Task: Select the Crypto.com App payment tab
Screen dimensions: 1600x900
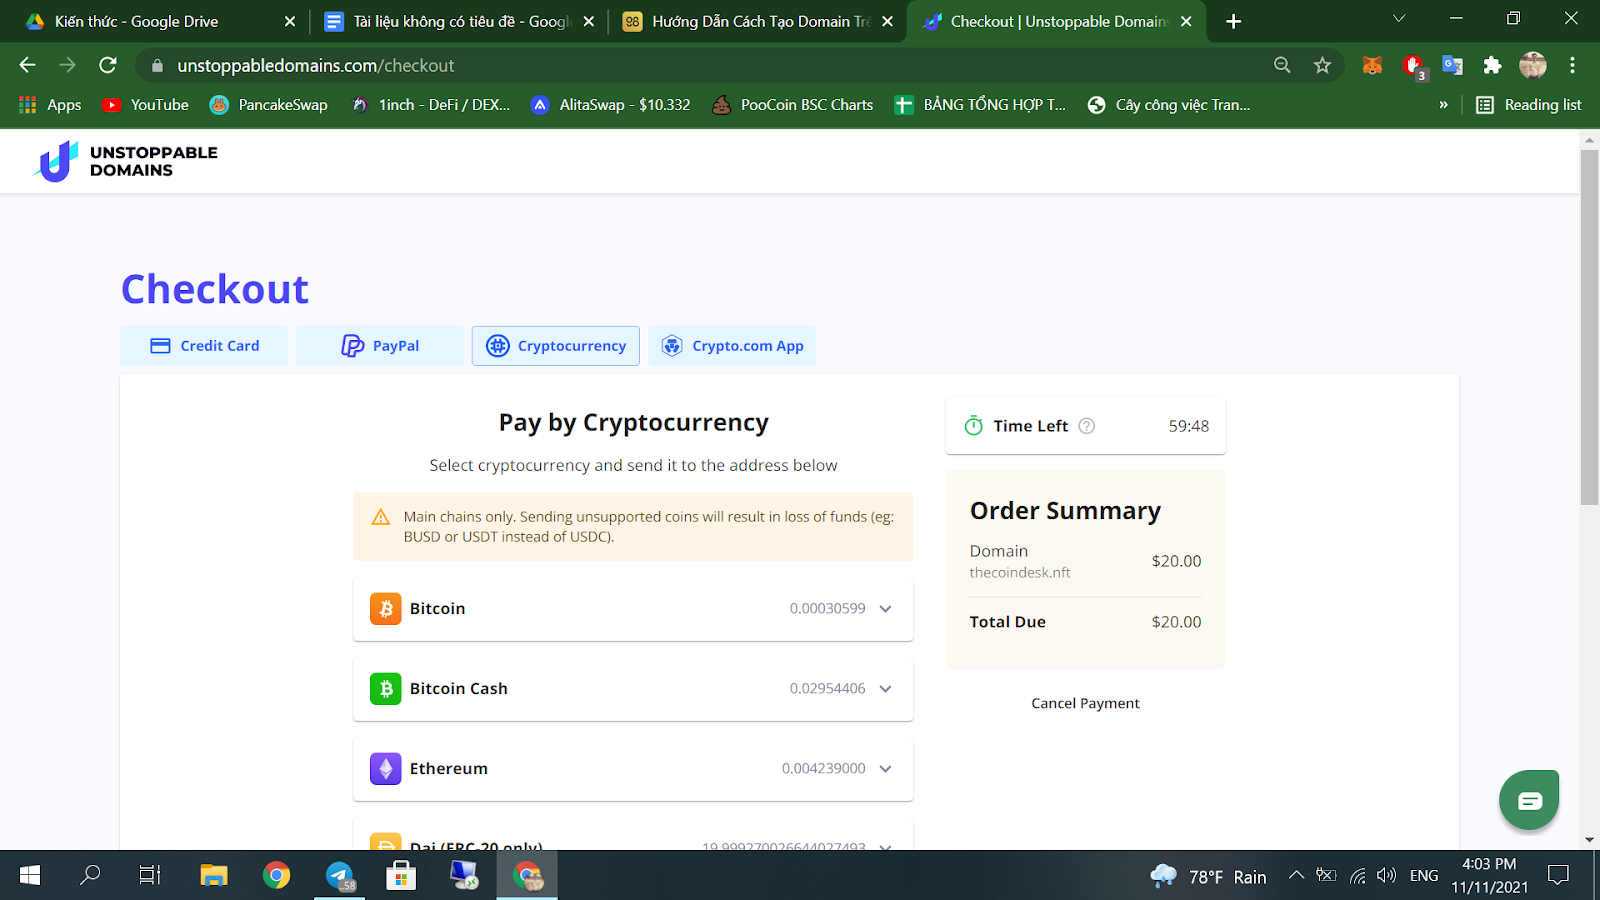Action: click(x=732, y=346)
